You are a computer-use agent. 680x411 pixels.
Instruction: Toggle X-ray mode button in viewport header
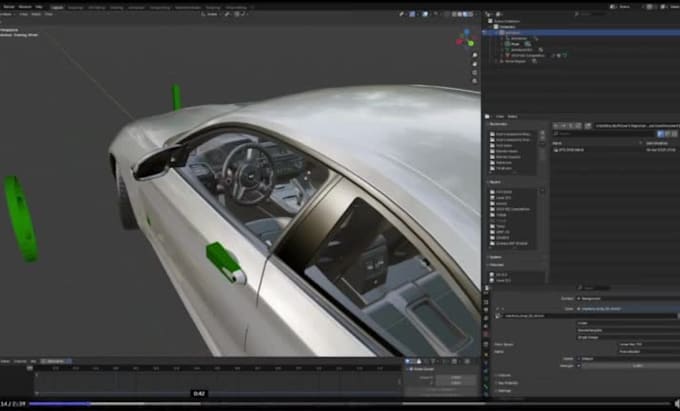coord(448,14)
